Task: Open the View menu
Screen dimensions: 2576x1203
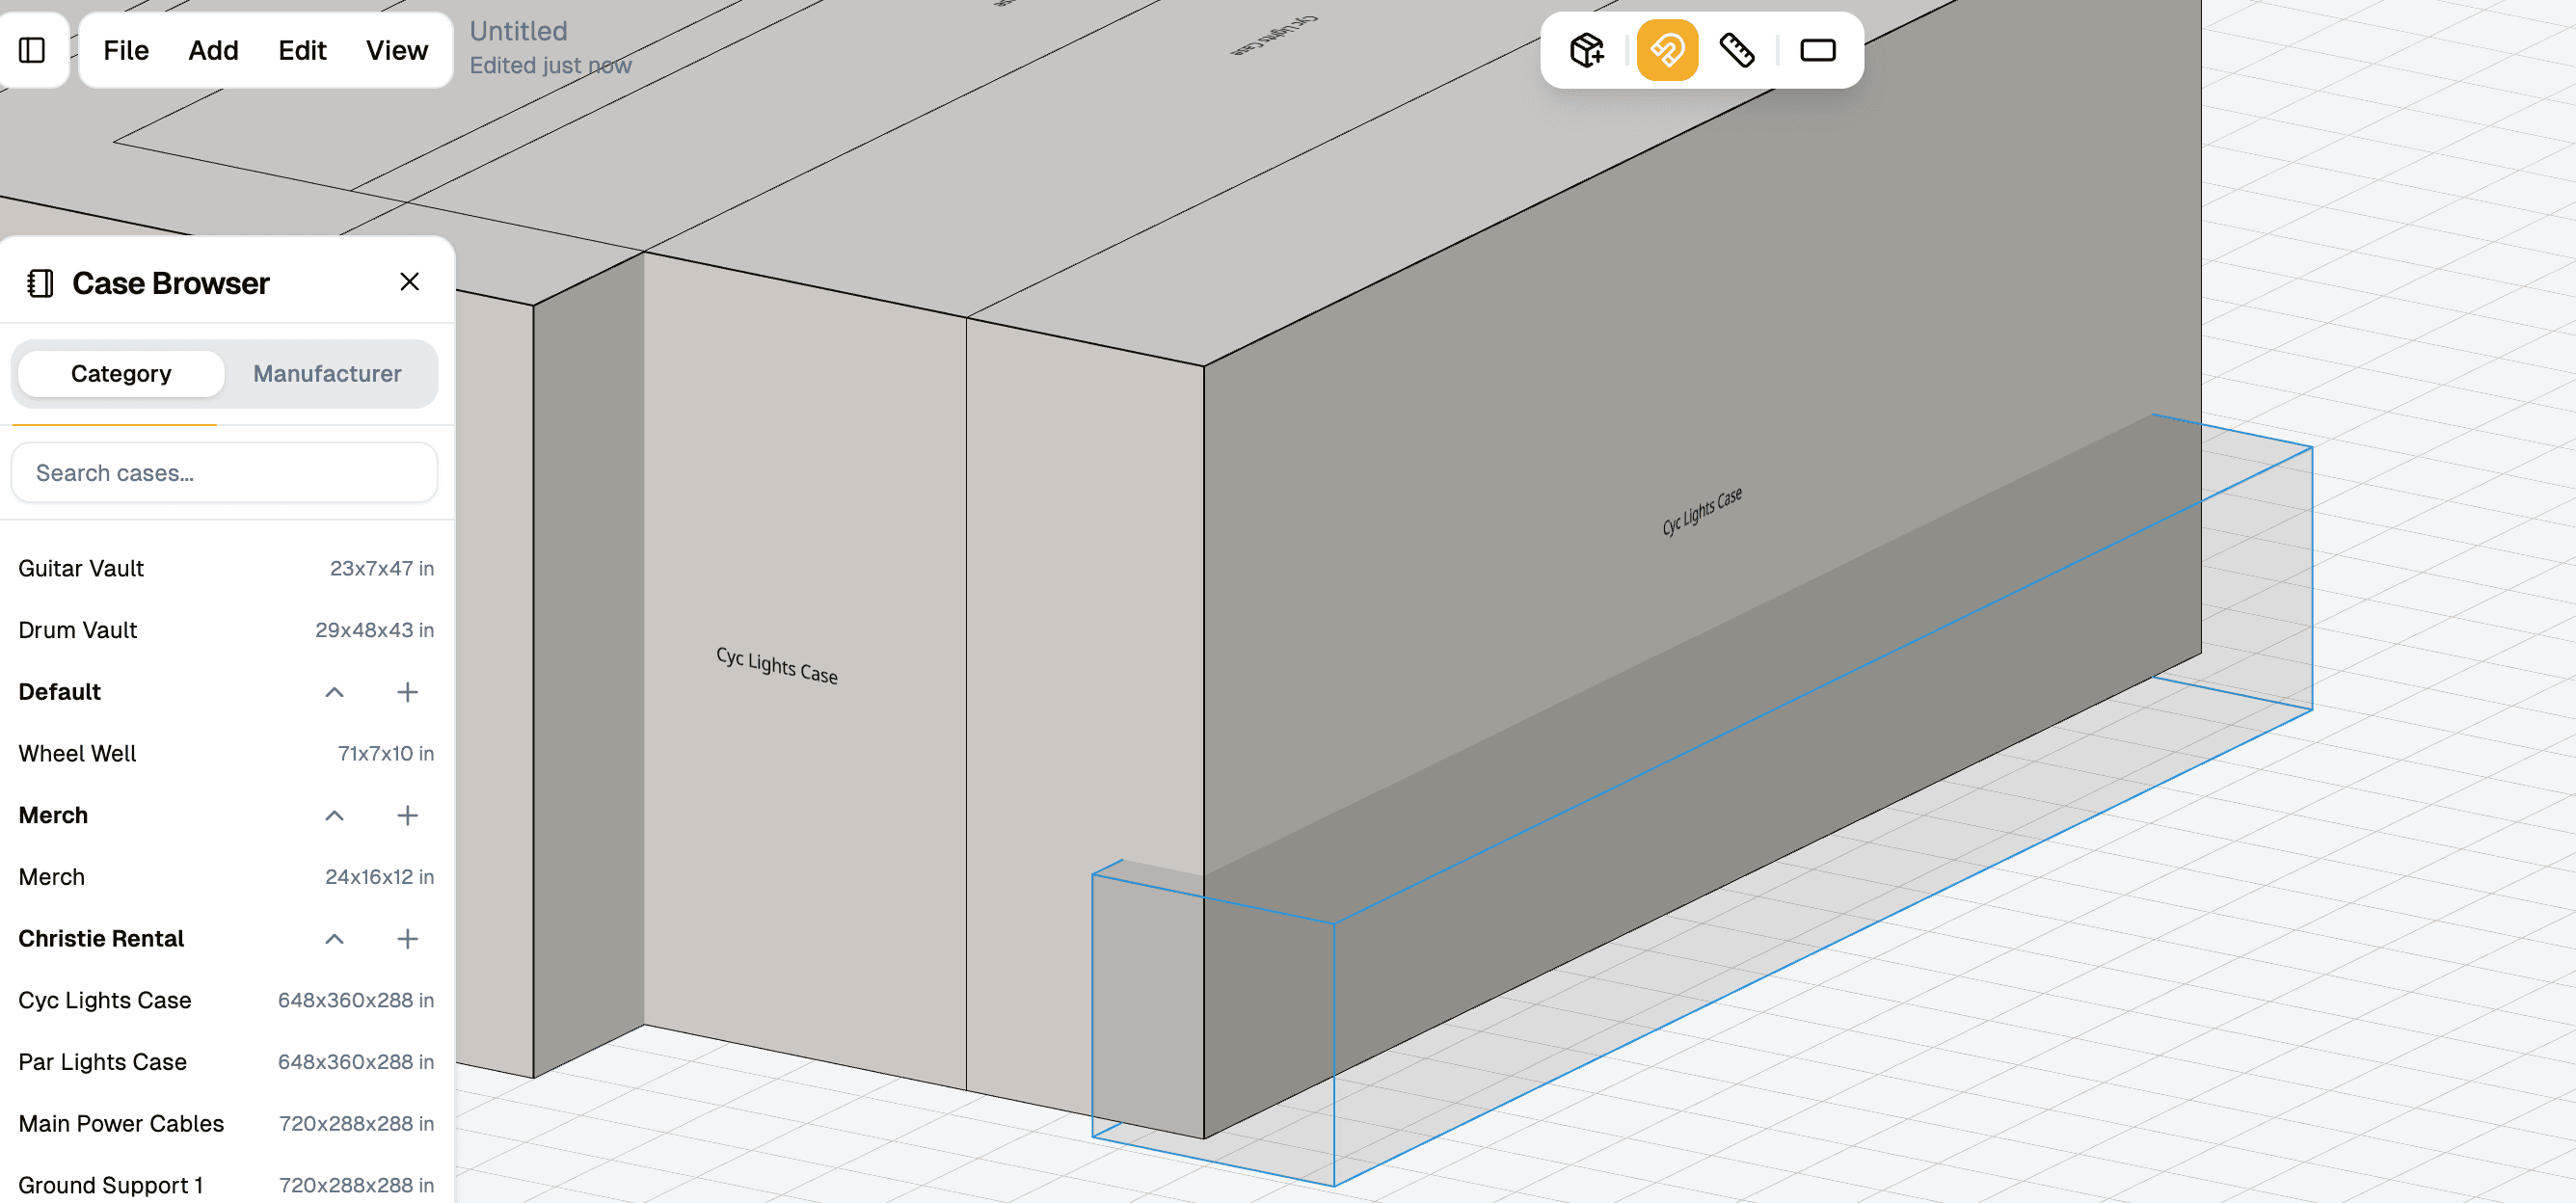Action: coord(396,50)
